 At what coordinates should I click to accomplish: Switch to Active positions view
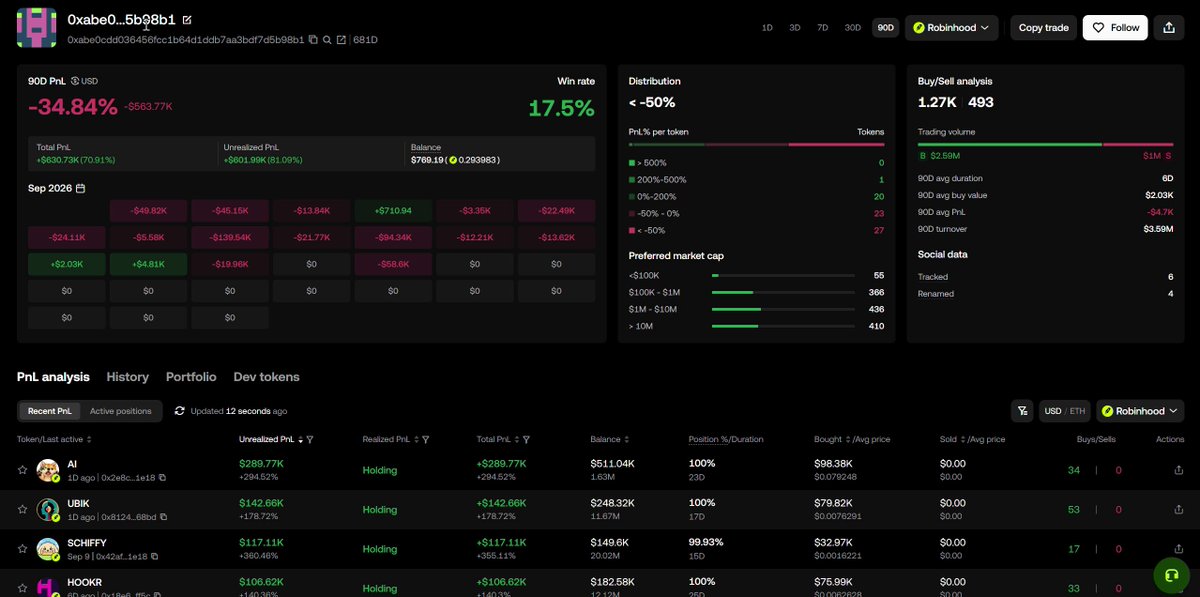pos(121,411)
